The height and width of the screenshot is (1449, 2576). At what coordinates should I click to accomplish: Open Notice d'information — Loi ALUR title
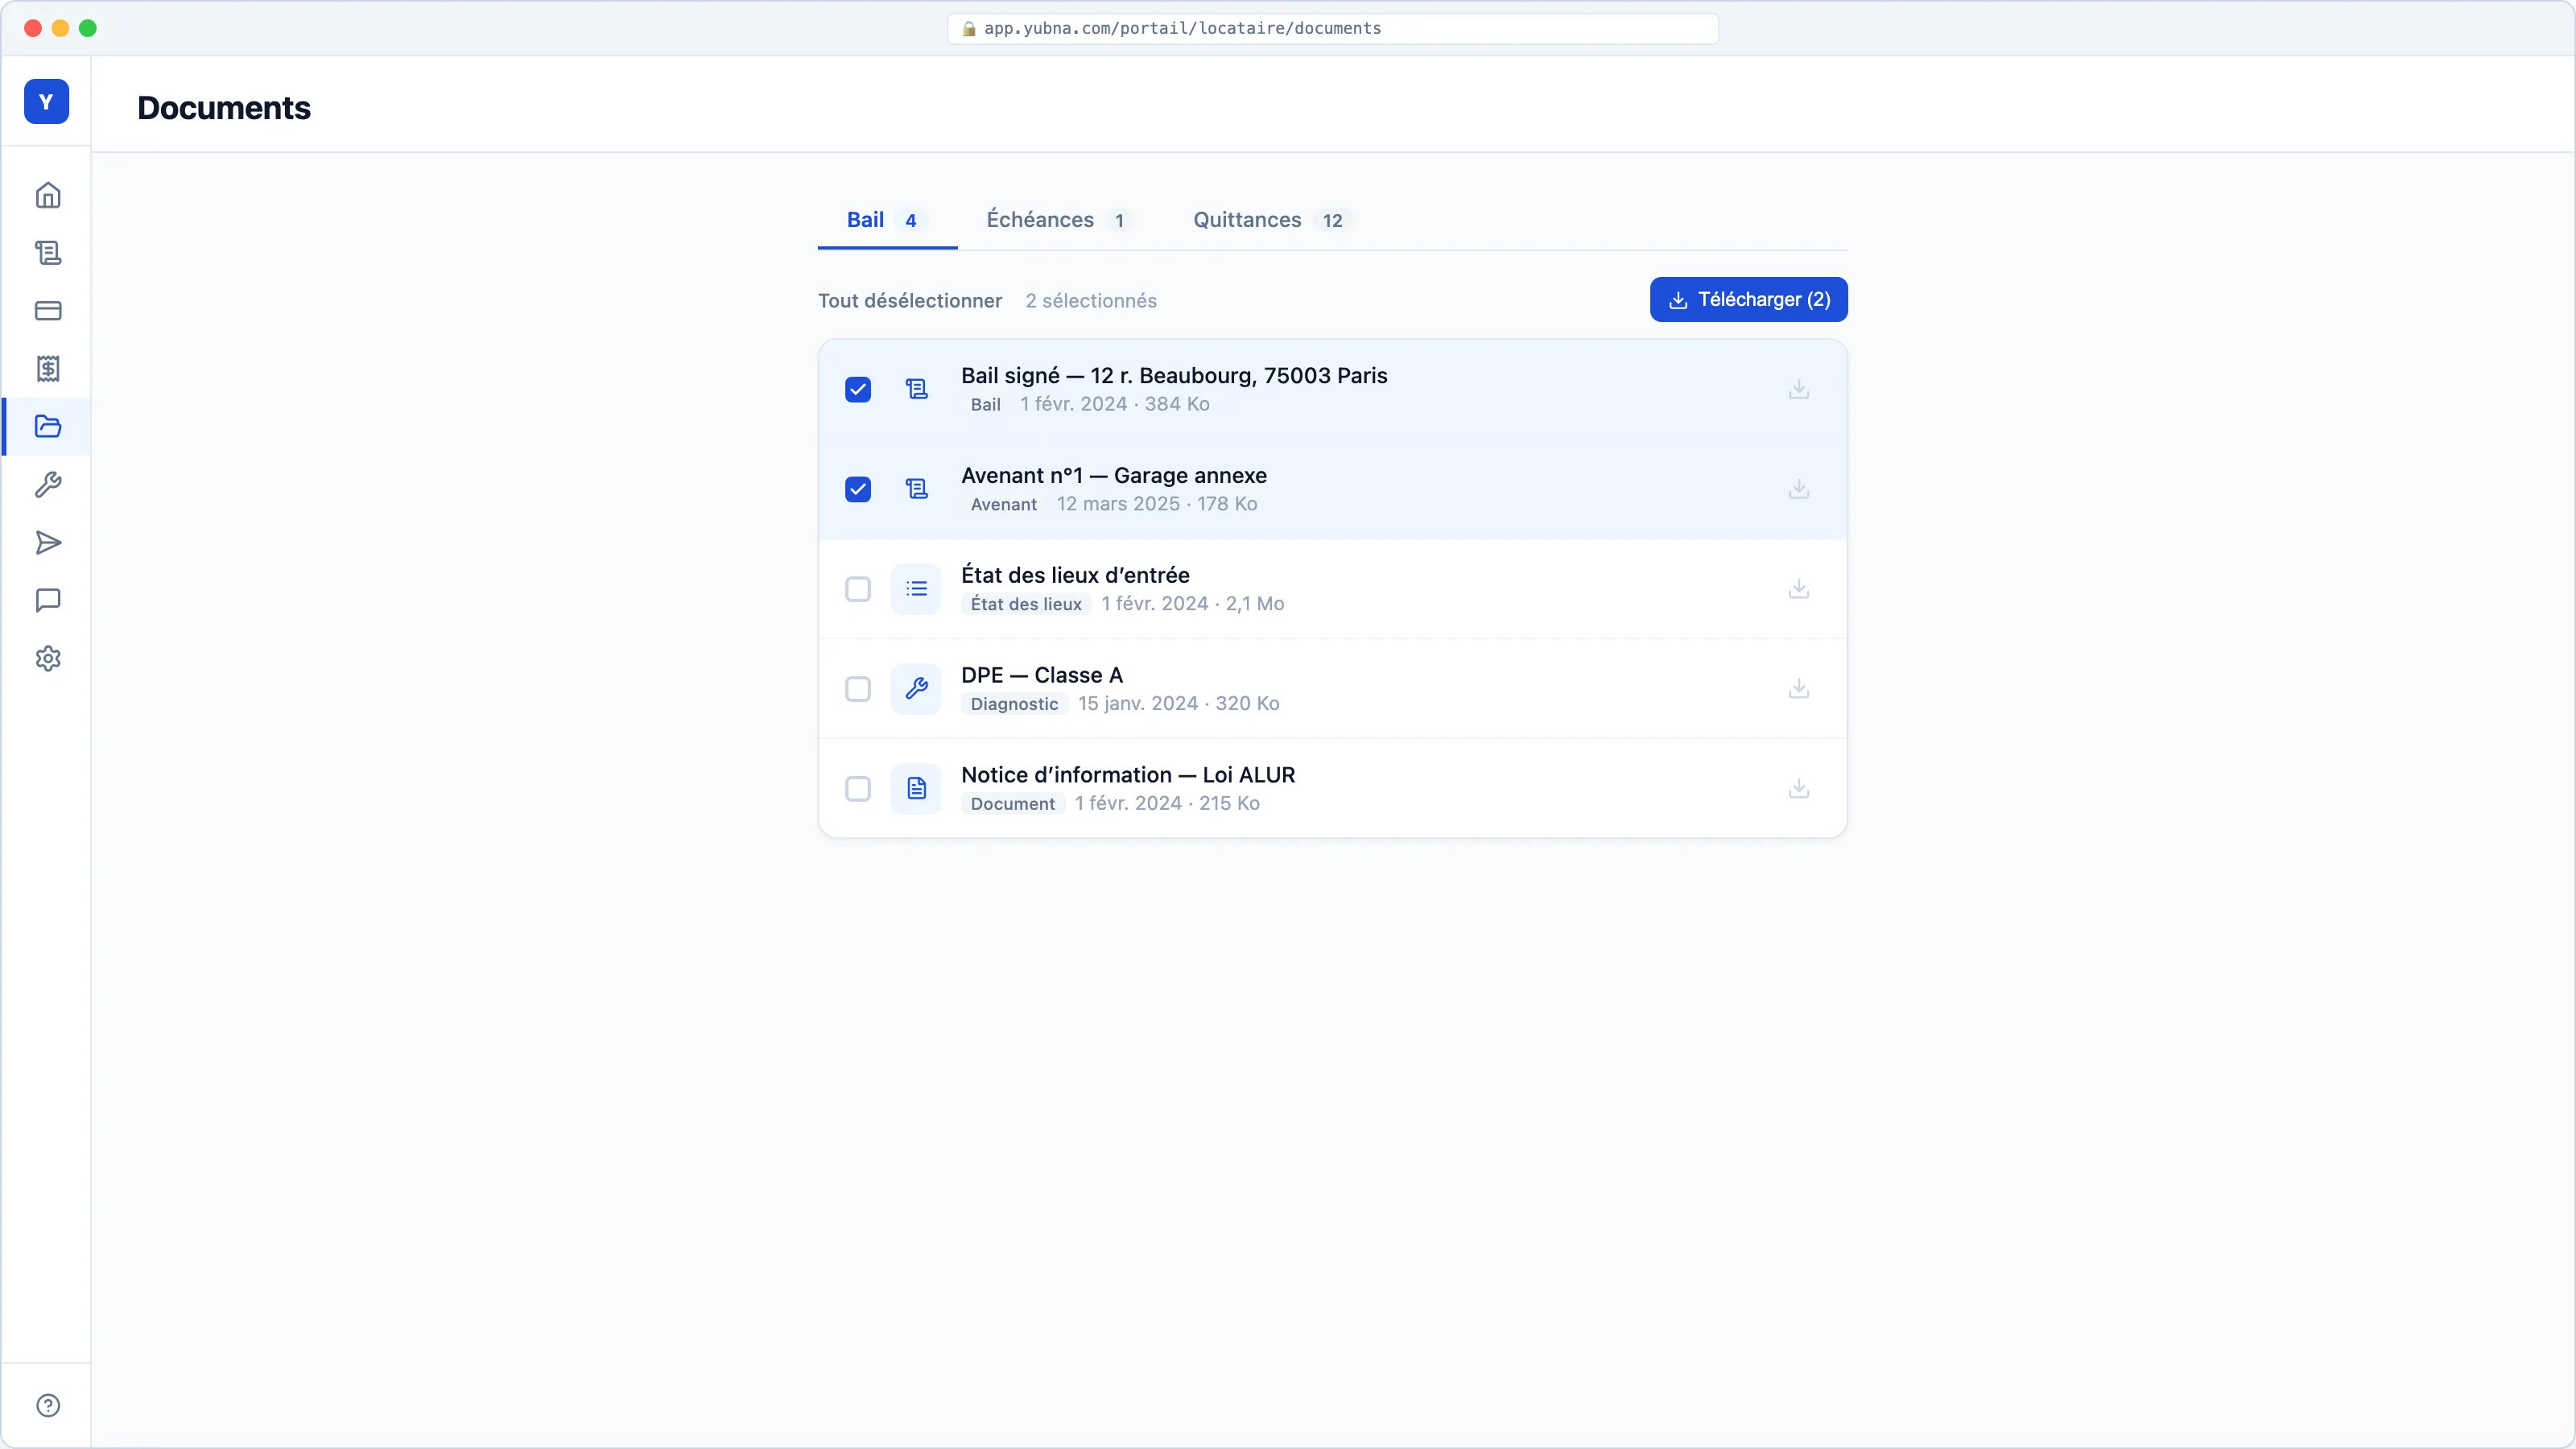tap(1128, 775)
